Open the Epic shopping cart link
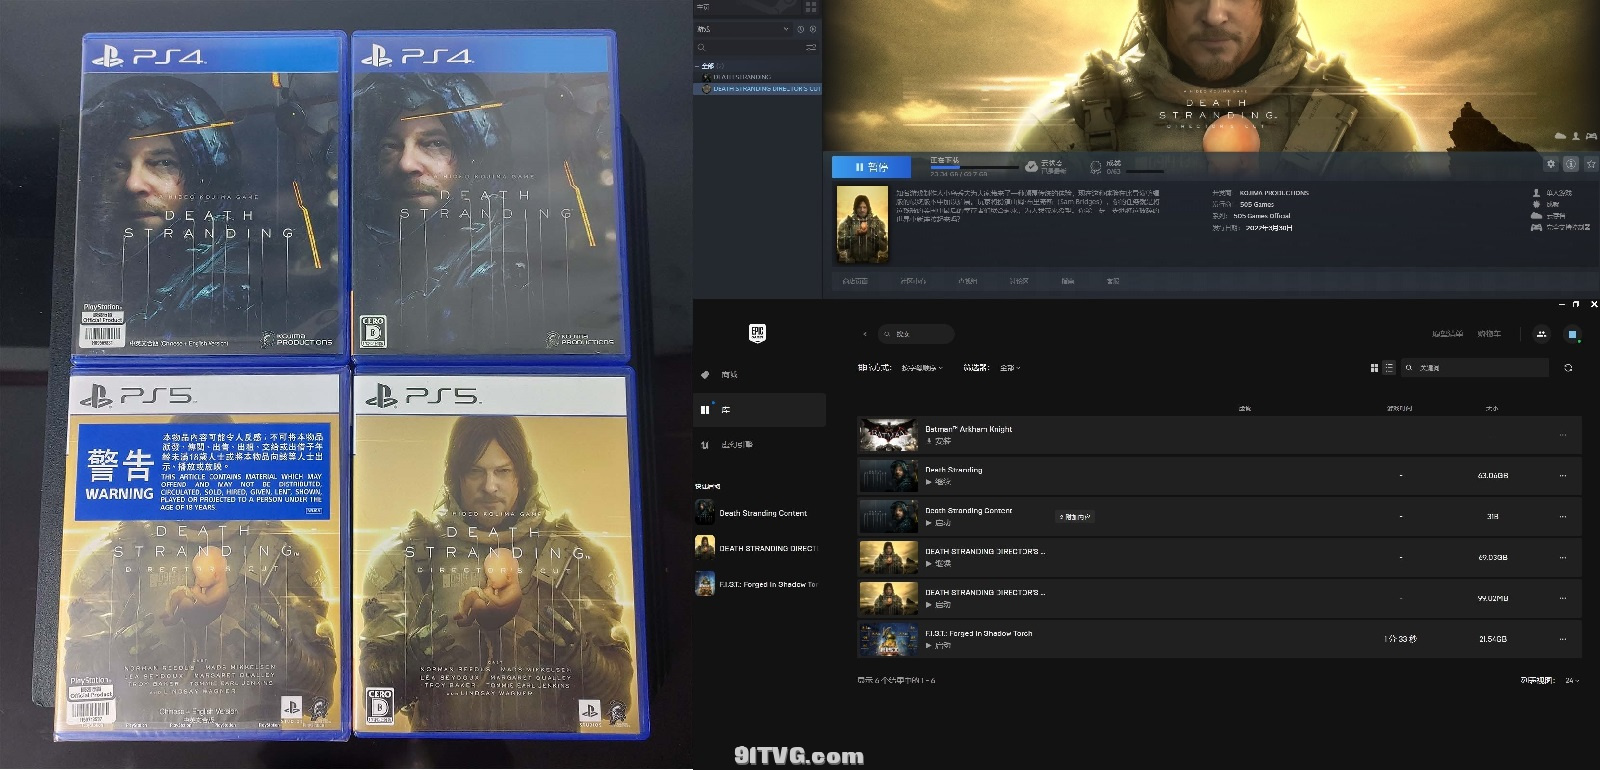Image resolution: width=1600 pixels, height=770 pixels. pos(1488,334)
